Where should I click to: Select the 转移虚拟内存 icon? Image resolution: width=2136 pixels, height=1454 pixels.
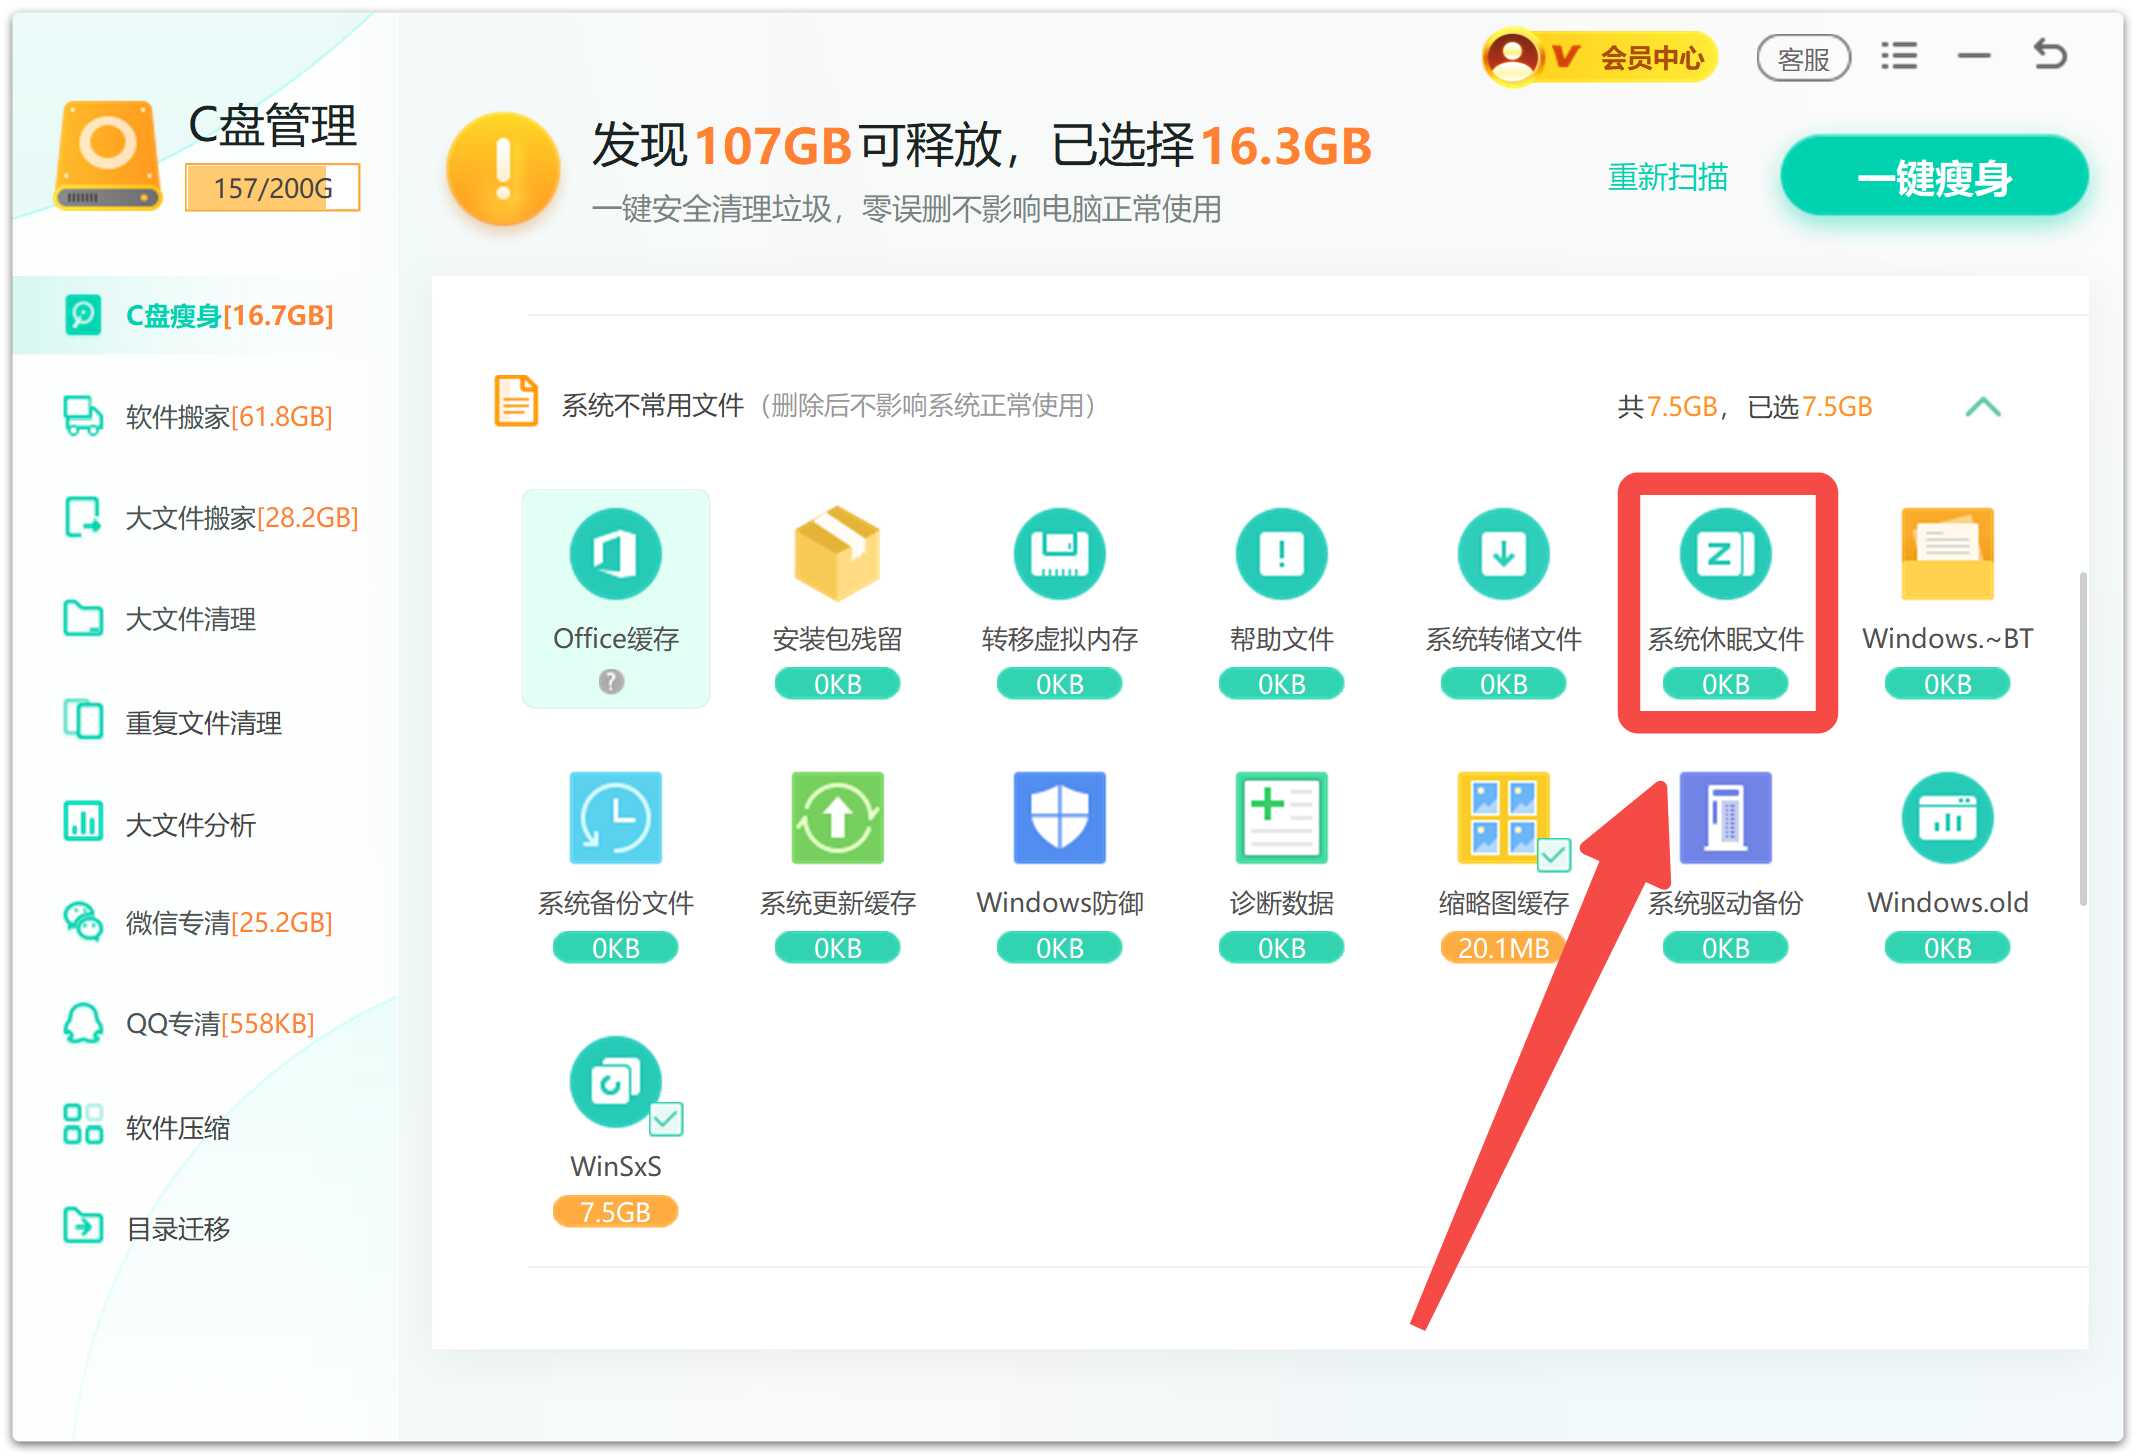1059,553
